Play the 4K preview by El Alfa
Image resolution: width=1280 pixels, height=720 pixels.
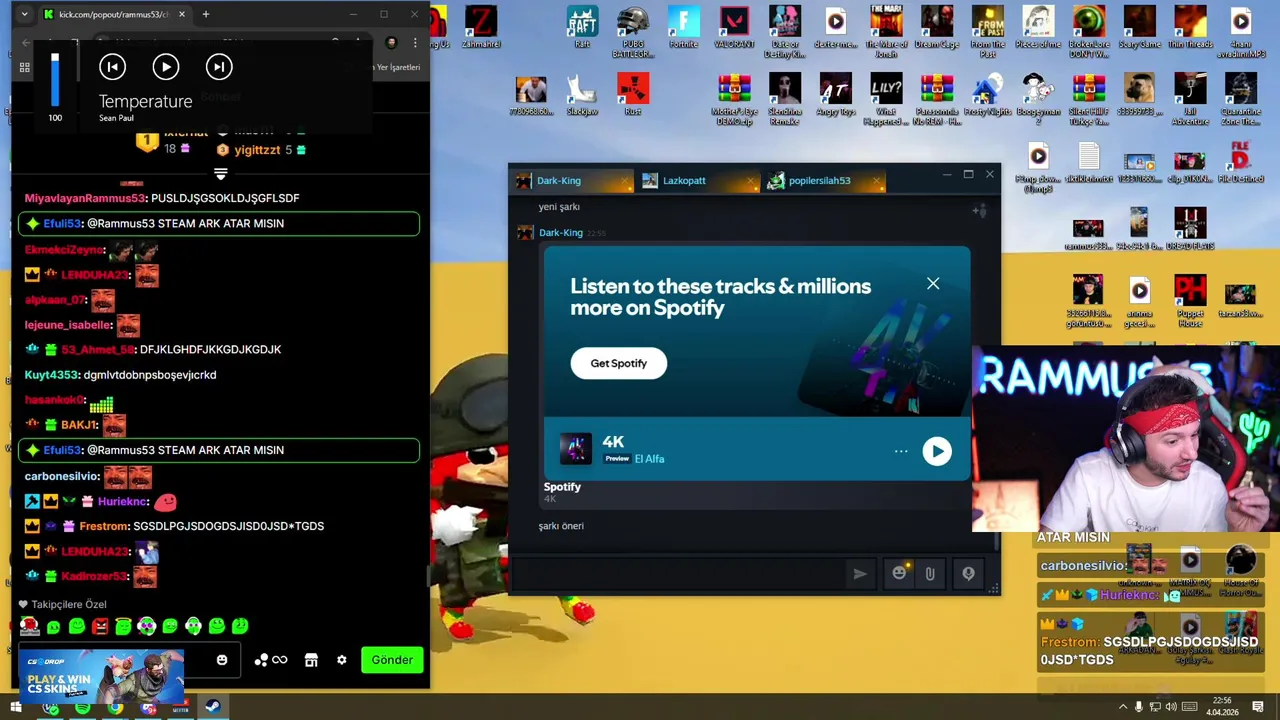click(x=937, y=451)
